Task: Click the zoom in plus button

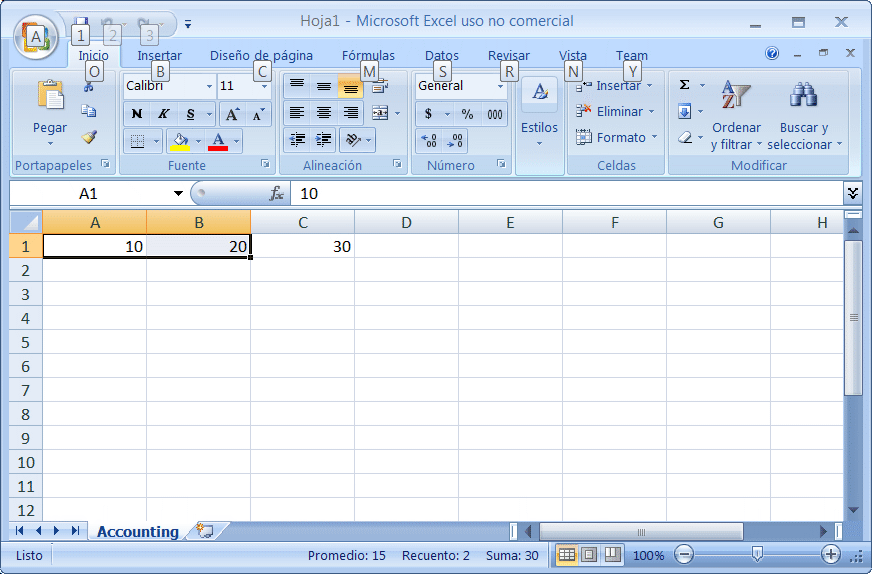Action: click(x=830, y=555)
